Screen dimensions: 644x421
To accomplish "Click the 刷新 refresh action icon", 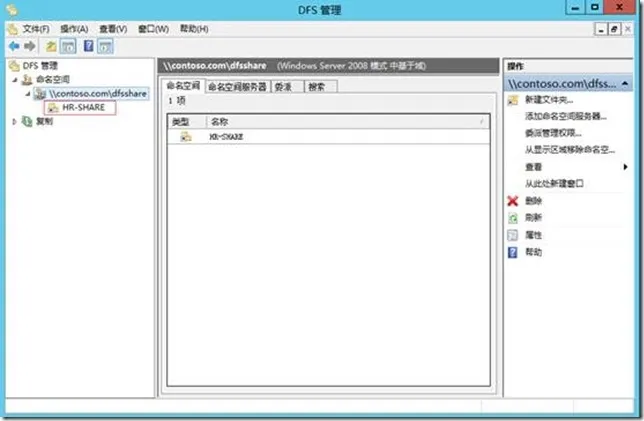I will [x=513, y=218].
